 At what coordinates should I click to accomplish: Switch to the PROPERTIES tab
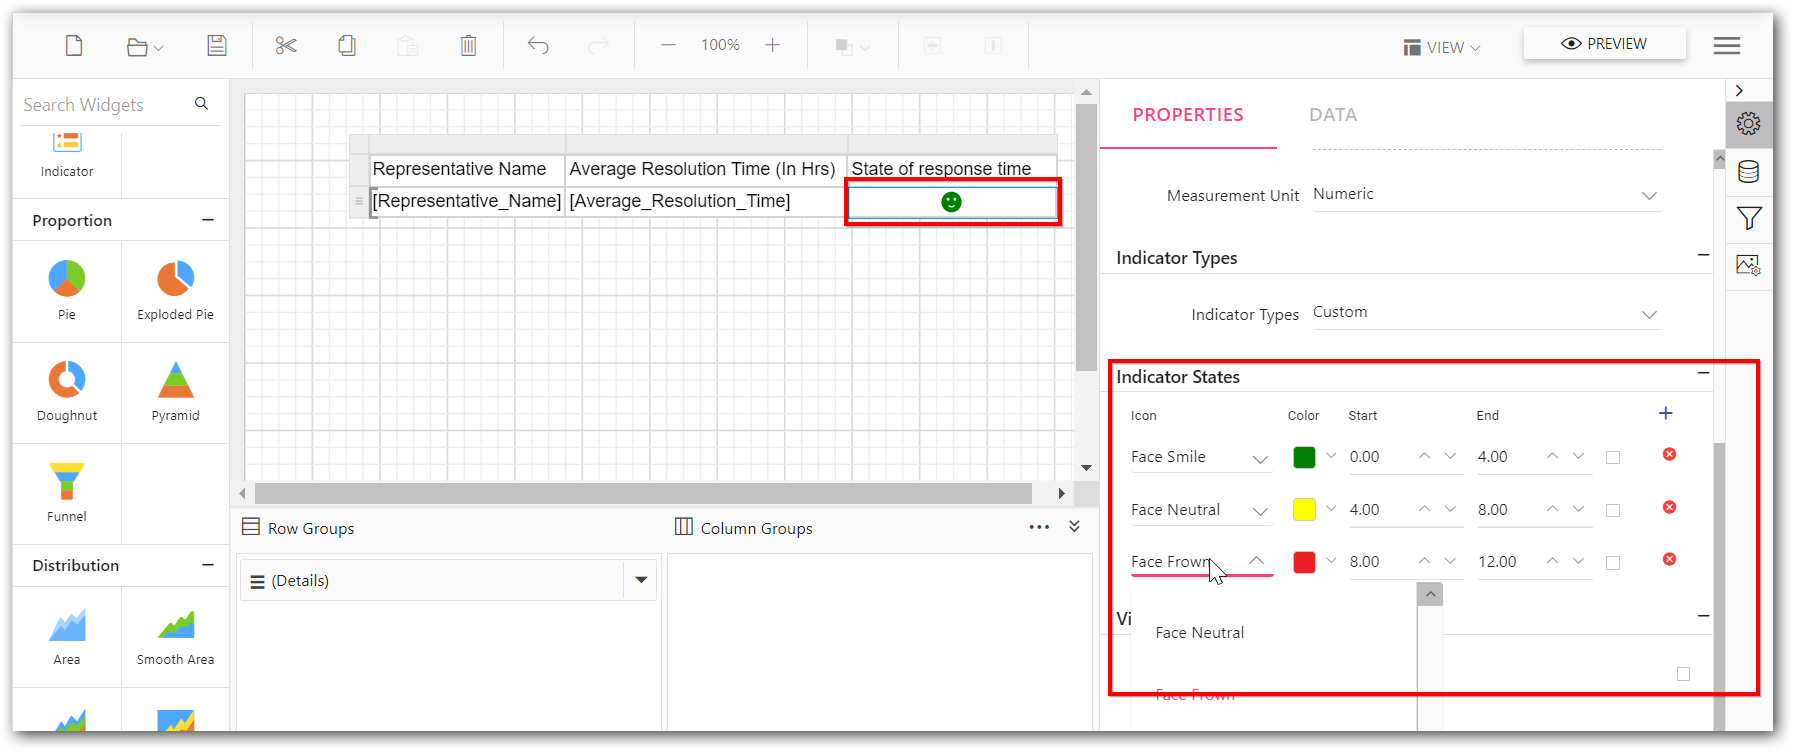1188,115
